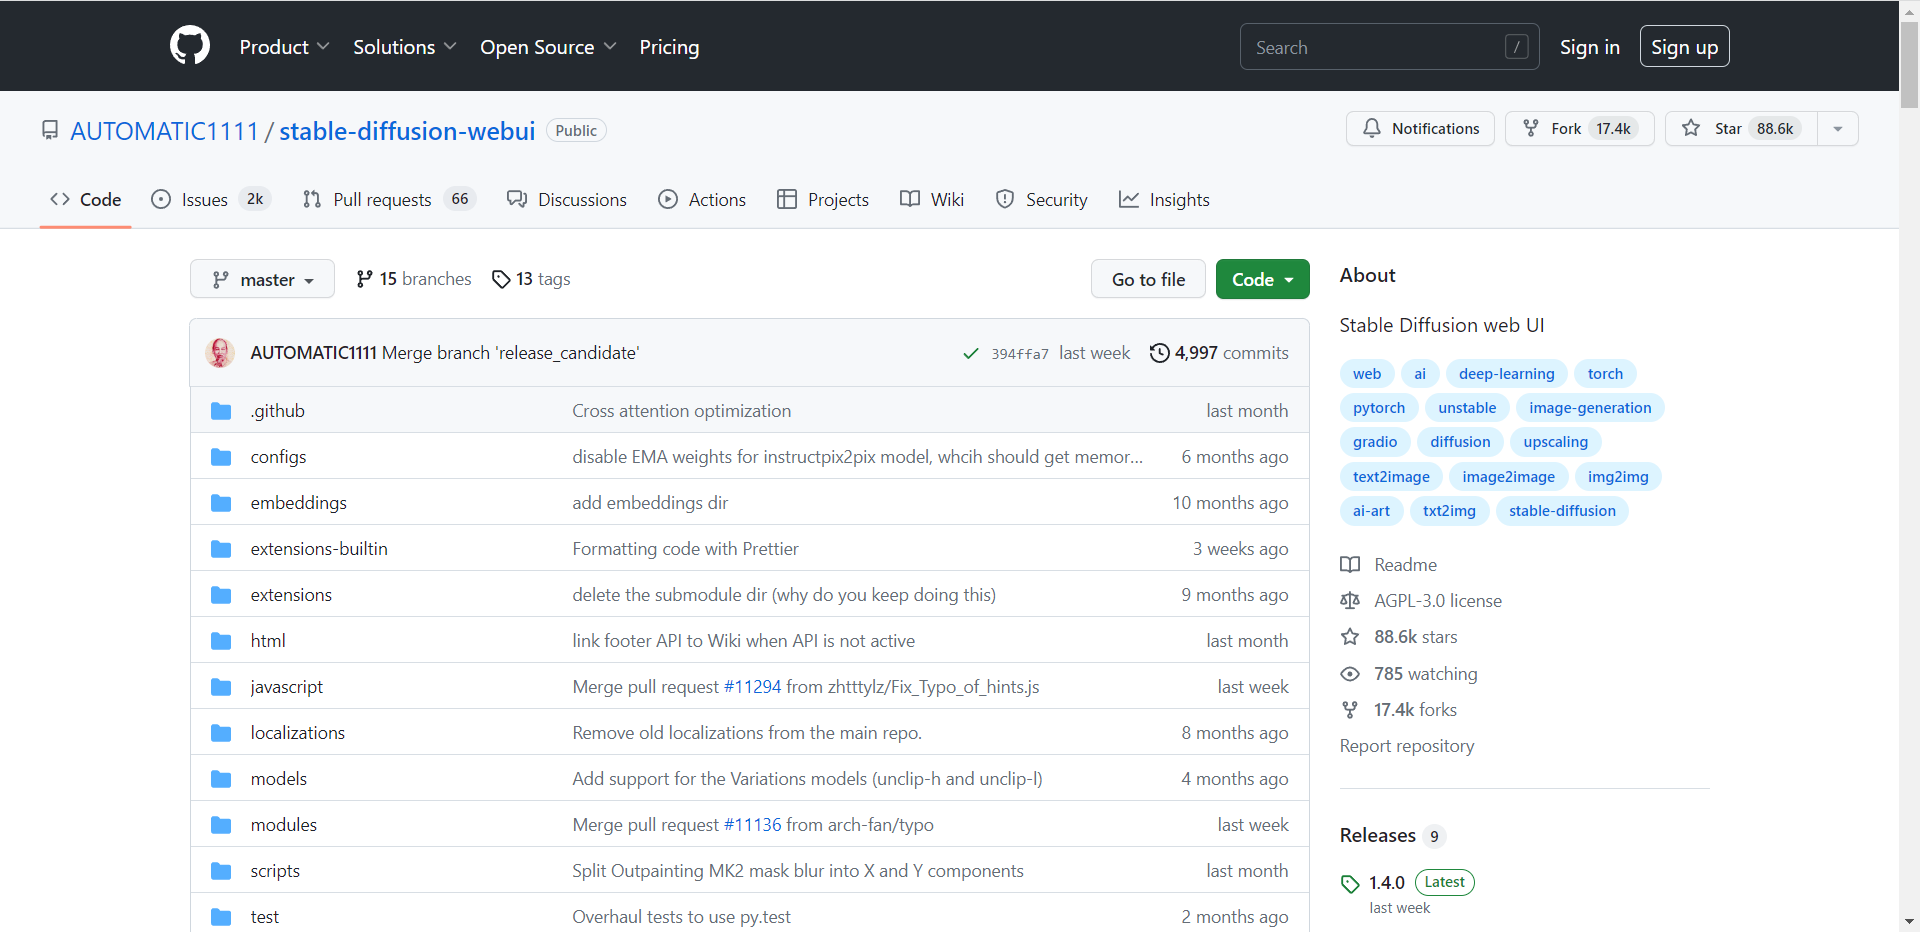
Task: Click the Star icon for repository
Action: click(x=1691, y=129)
